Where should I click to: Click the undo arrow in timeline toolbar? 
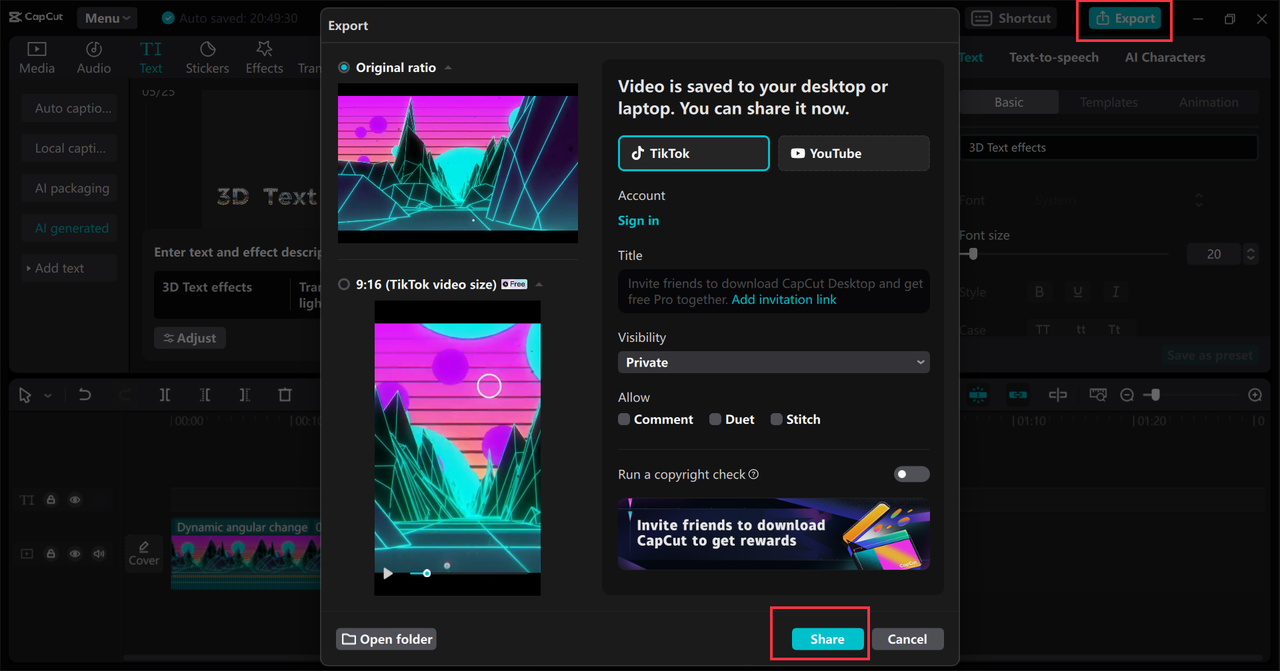coord(85,395)
